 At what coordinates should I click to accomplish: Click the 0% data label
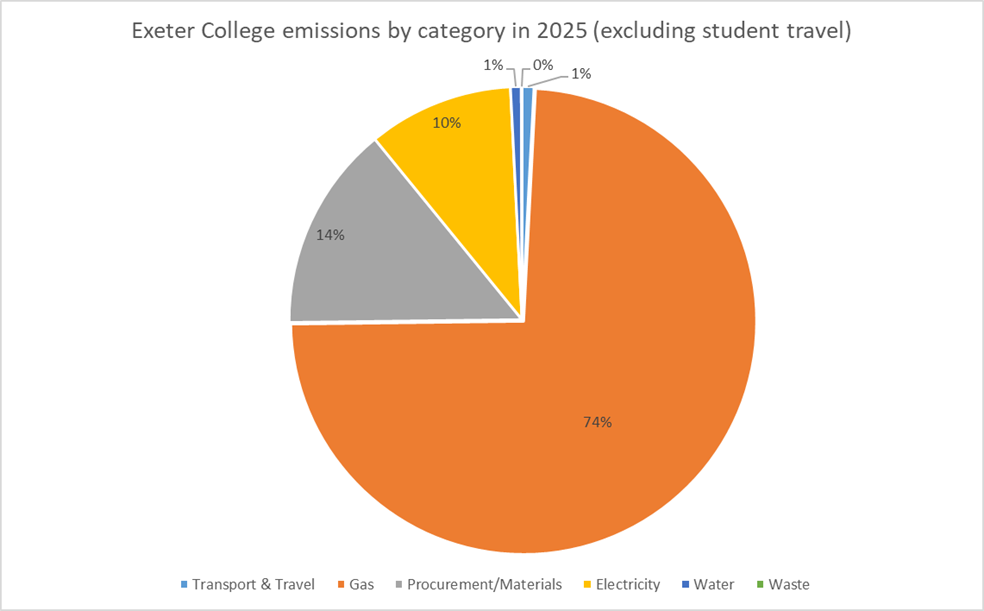coord(543,65)
